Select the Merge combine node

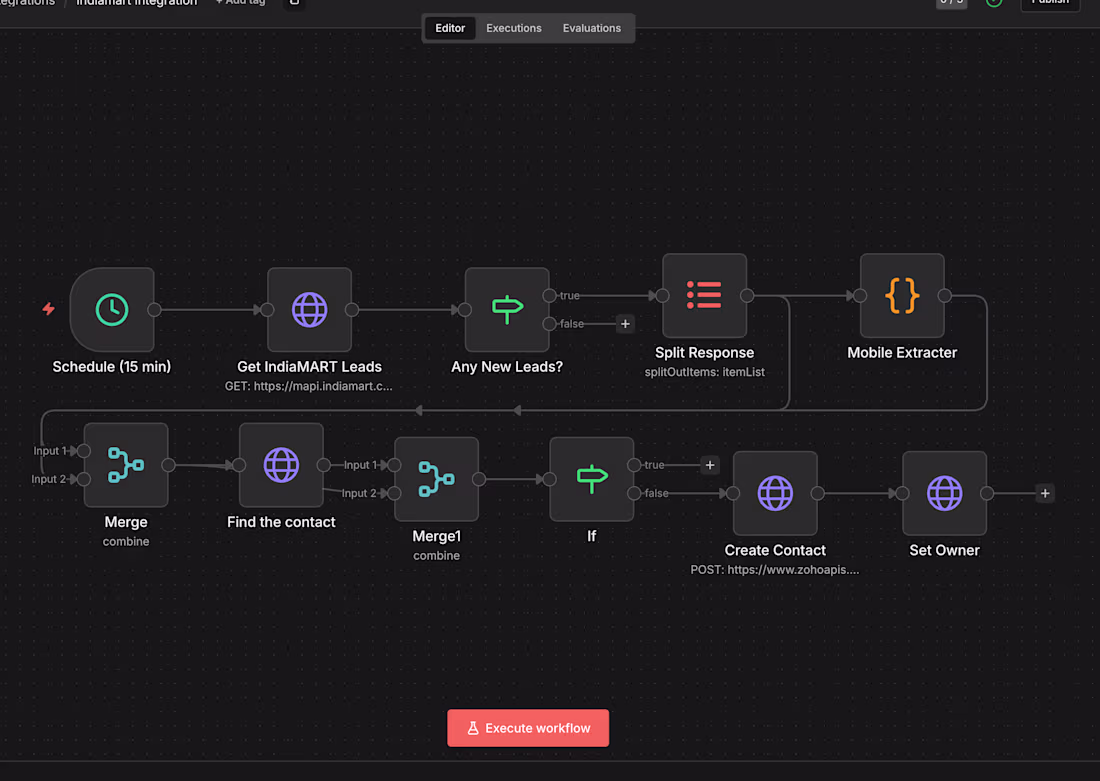click(125, 465)
